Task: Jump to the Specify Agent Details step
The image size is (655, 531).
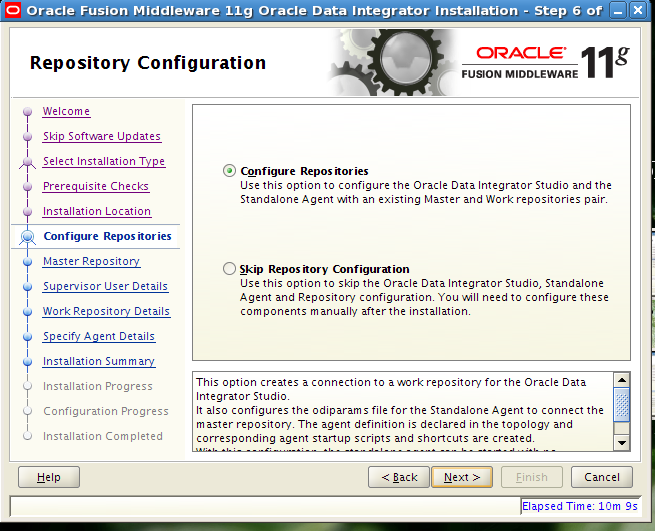Action: (99, 336)
